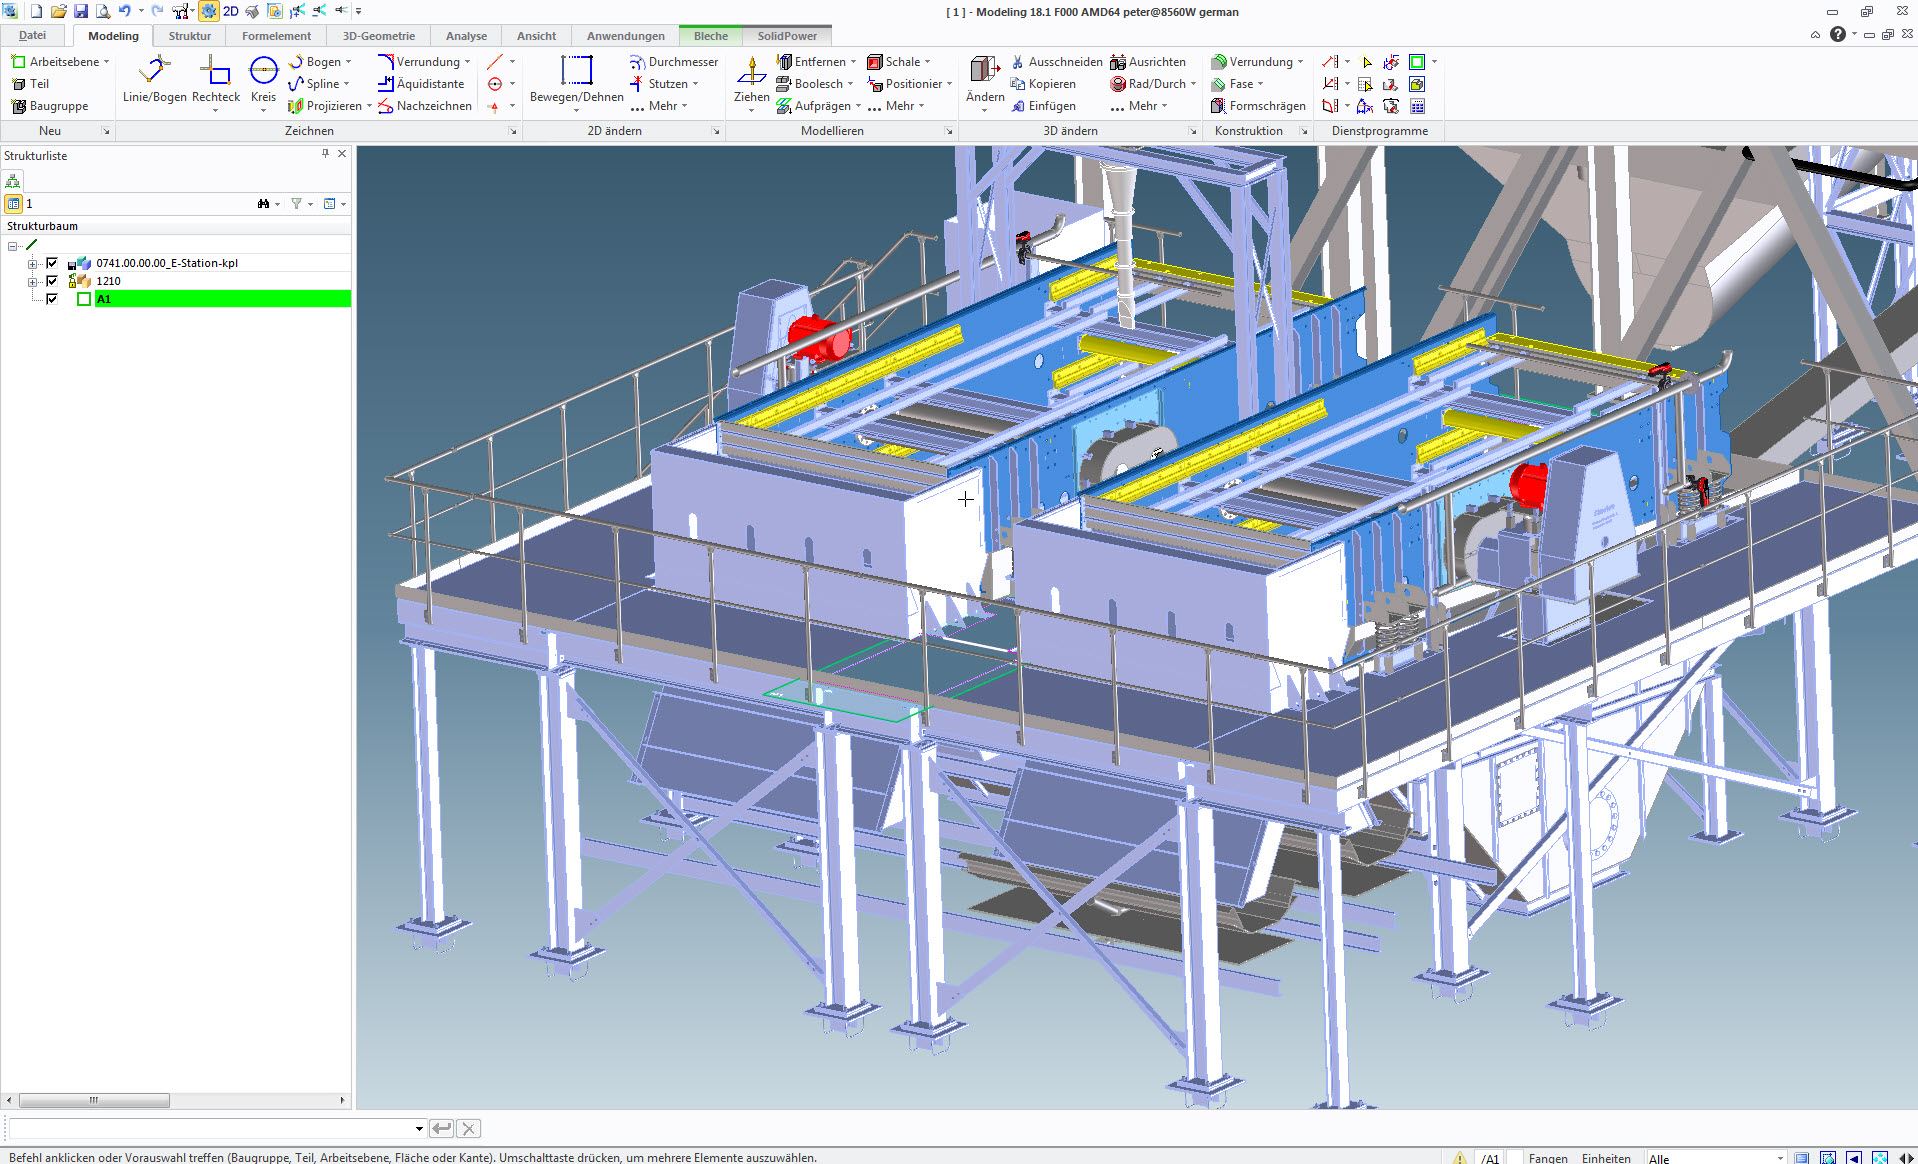This screenshot has width=1918, height=1164.
Task: Uncheck the 0741.00.00.00_E-Station-kpl checkbox
Action: click(52, 263)
